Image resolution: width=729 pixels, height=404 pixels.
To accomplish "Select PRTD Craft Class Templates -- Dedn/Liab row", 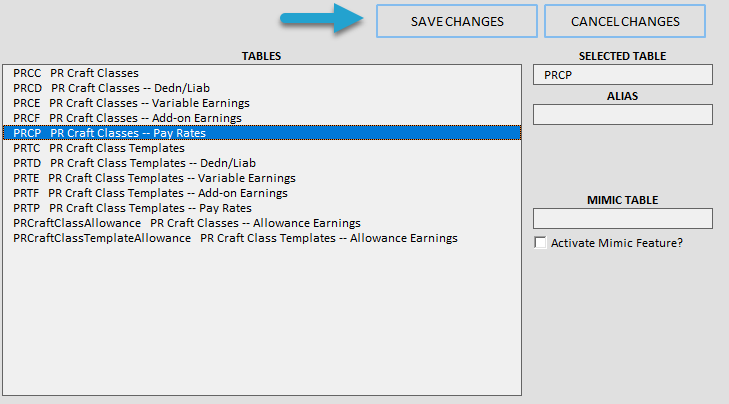I will click(x=262, y=163).
